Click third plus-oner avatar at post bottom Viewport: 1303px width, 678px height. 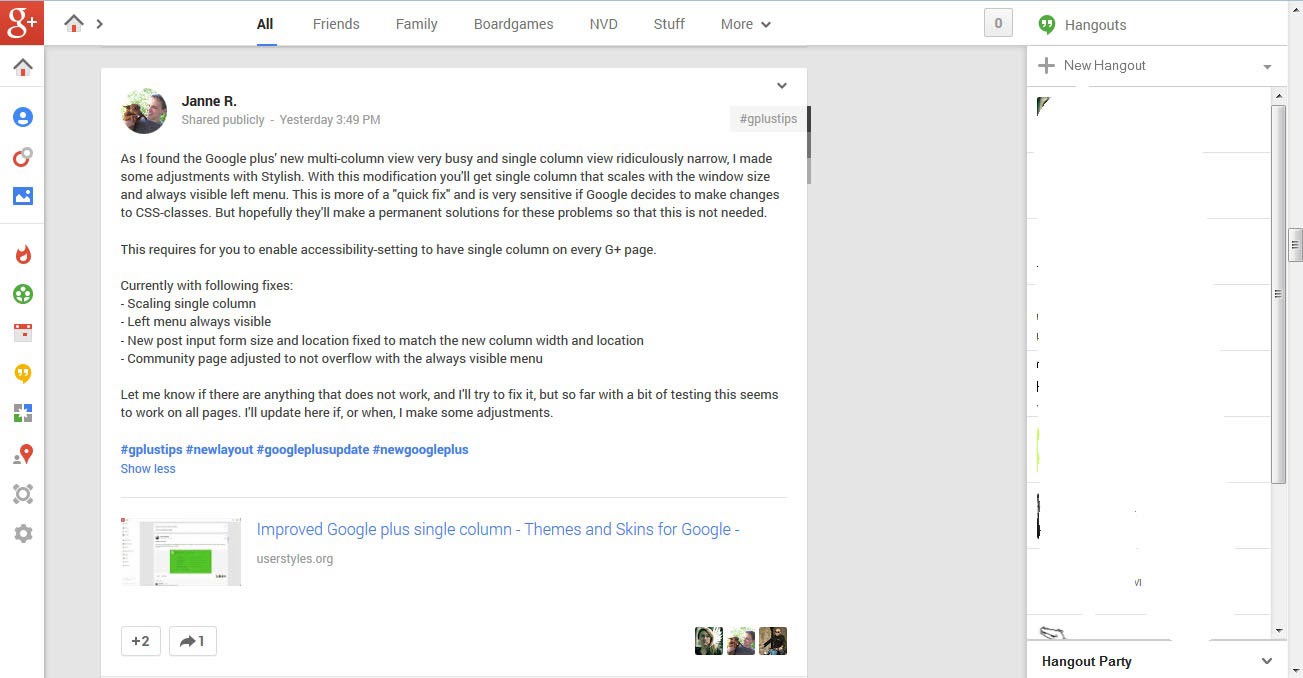(773, 641)
